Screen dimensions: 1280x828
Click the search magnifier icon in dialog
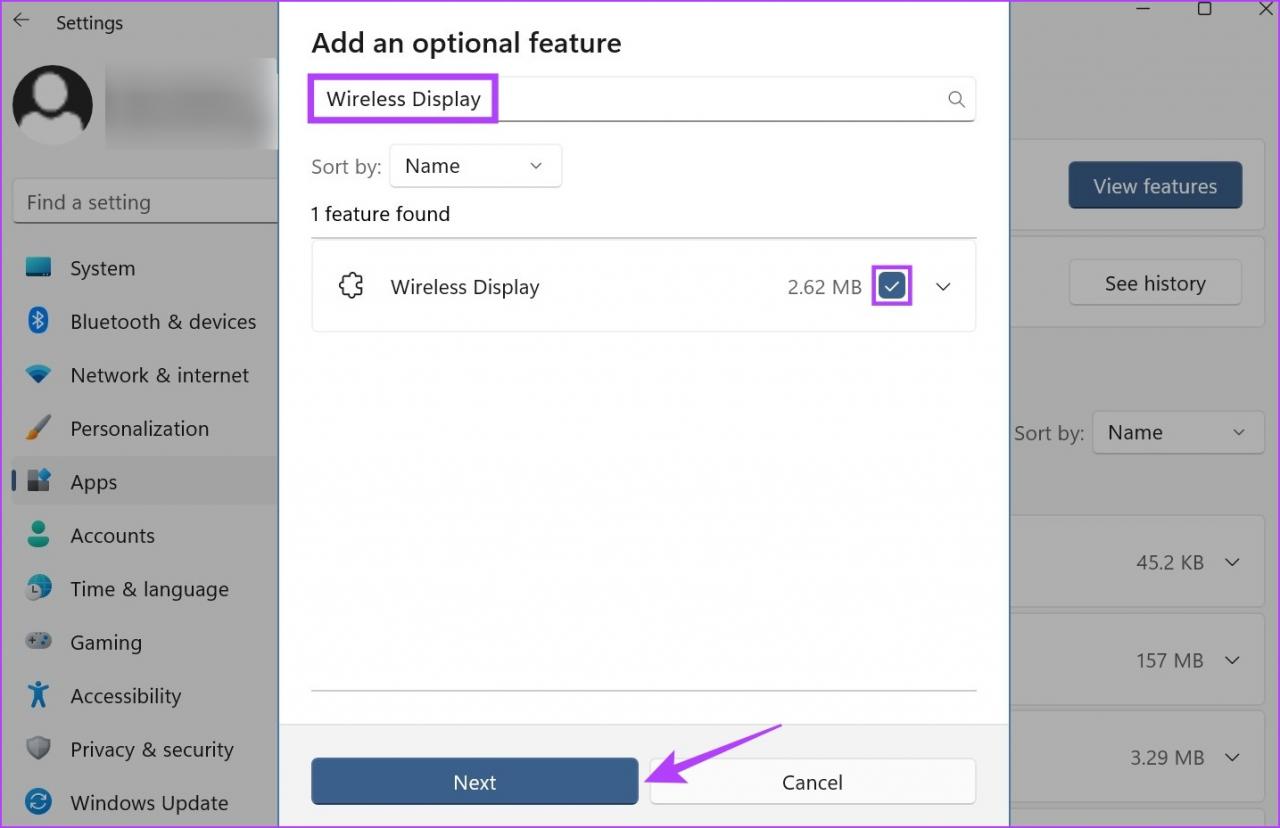tap(956, 99)
